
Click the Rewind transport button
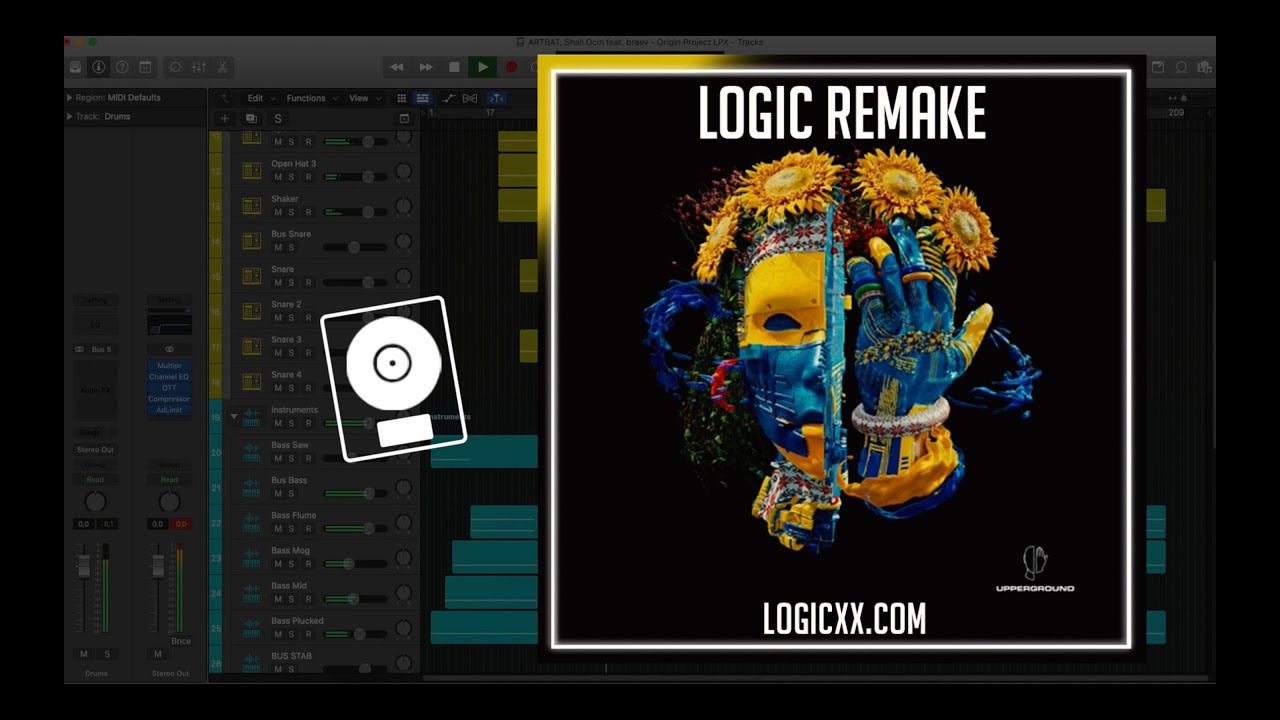397,67
